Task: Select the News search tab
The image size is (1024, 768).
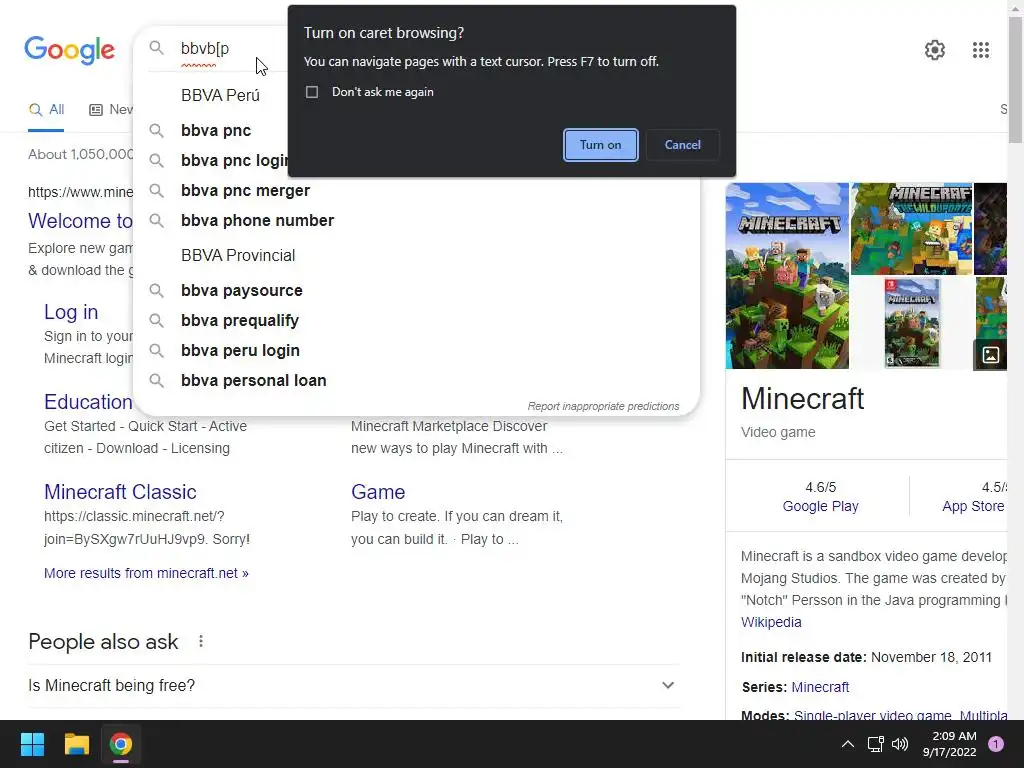Action: (x=111, y=110)
